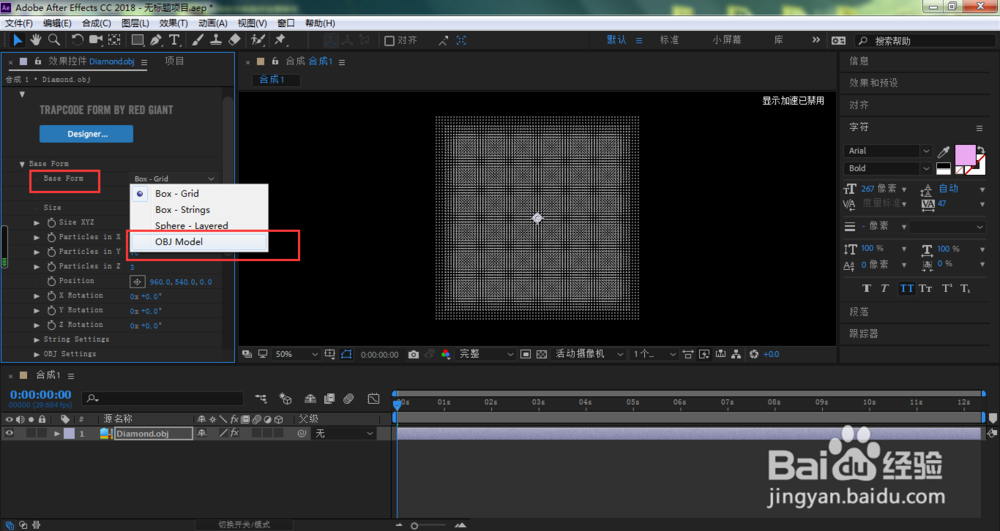Image resolution: width=1000 pixels, height=531 pixels.
Task: Open the Arial font family dropdown
Action: (888, 151)
